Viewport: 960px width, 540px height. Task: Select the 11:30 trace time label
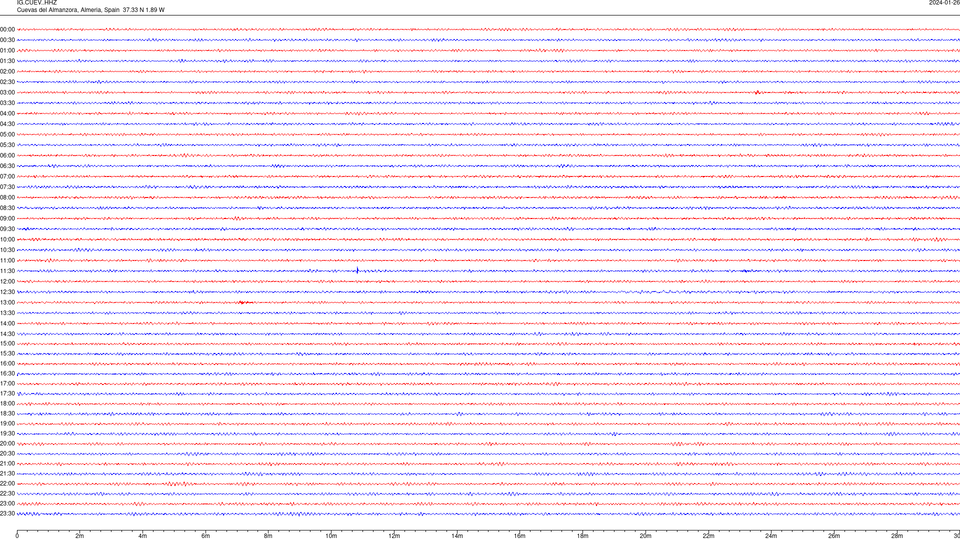(x=7, y=271)
